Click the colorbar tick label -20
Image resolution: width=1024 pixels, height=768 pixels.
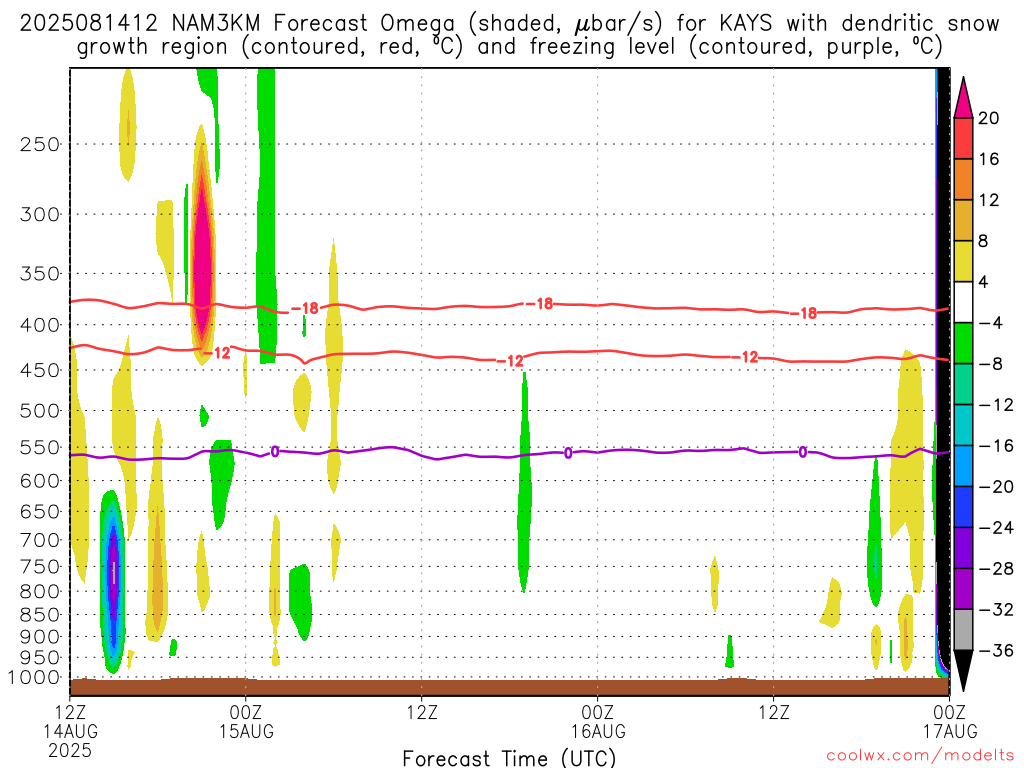[x=995, y=487]
